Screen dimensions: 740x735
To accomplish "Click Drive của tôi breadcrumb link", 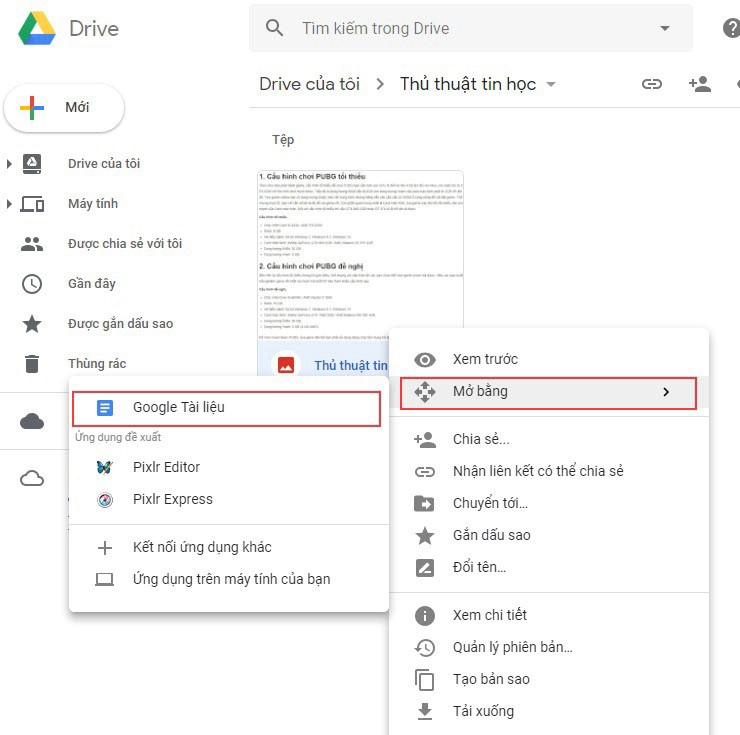I will coord(309,84).
